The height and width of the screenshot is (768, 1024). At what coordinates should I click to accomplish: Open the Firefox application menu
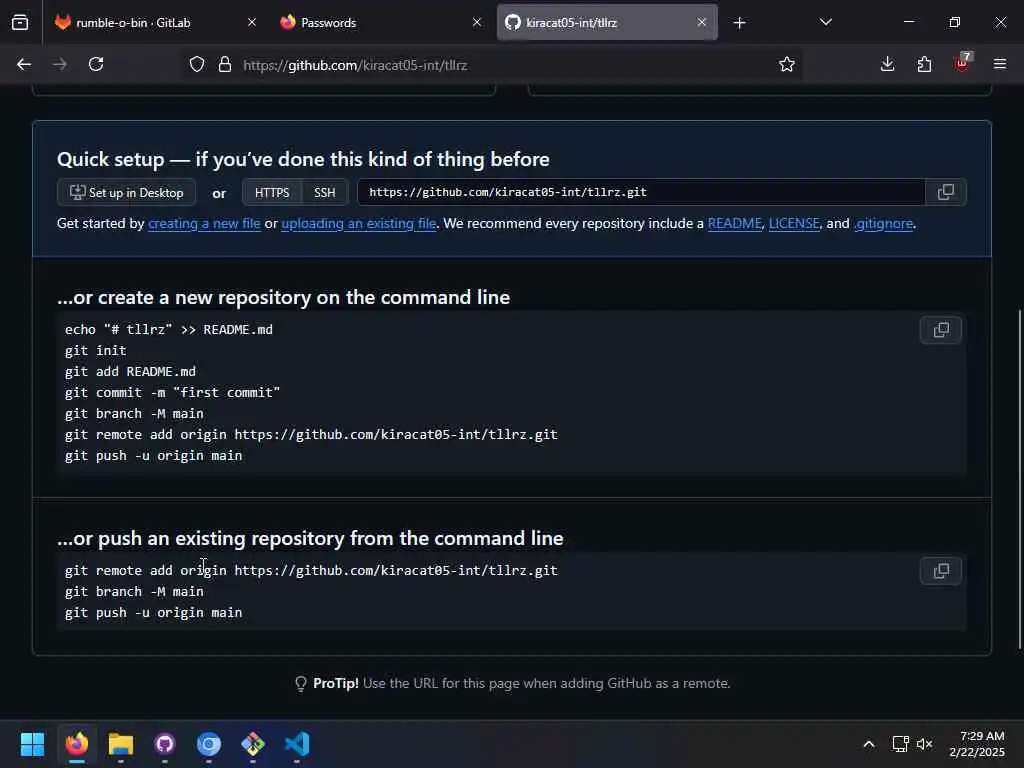point(999,64)
